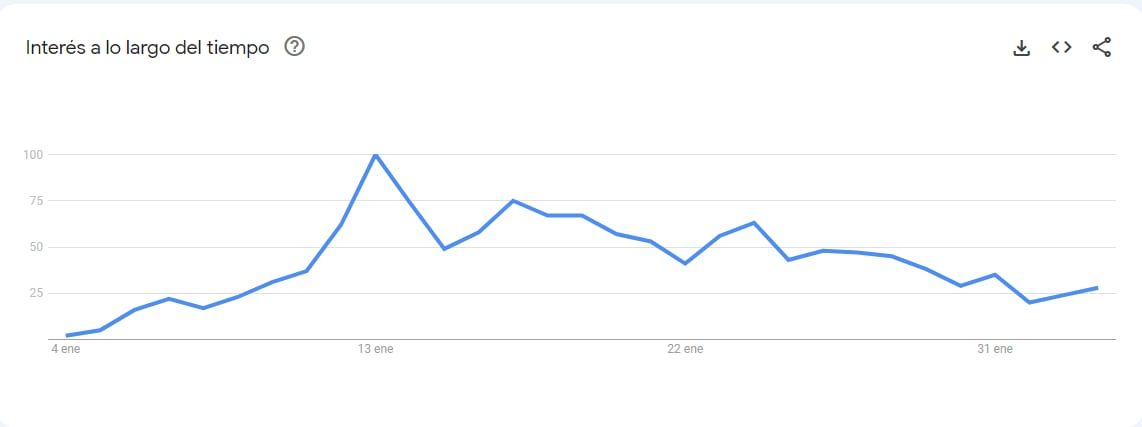Click the last data point of the line

point(1097,287)
